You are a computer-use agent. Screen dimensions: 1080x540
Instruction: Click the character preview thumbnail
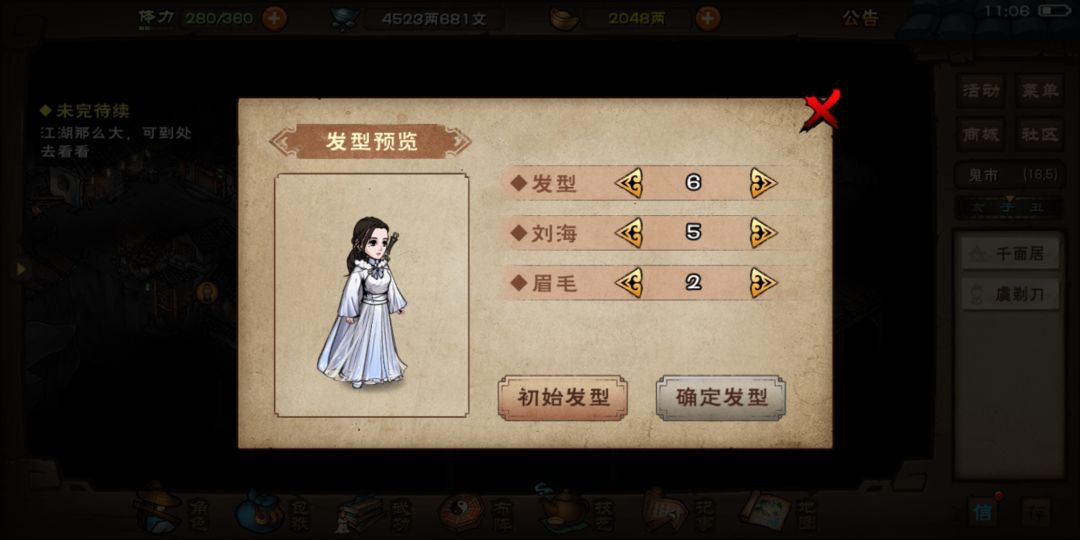371,295
